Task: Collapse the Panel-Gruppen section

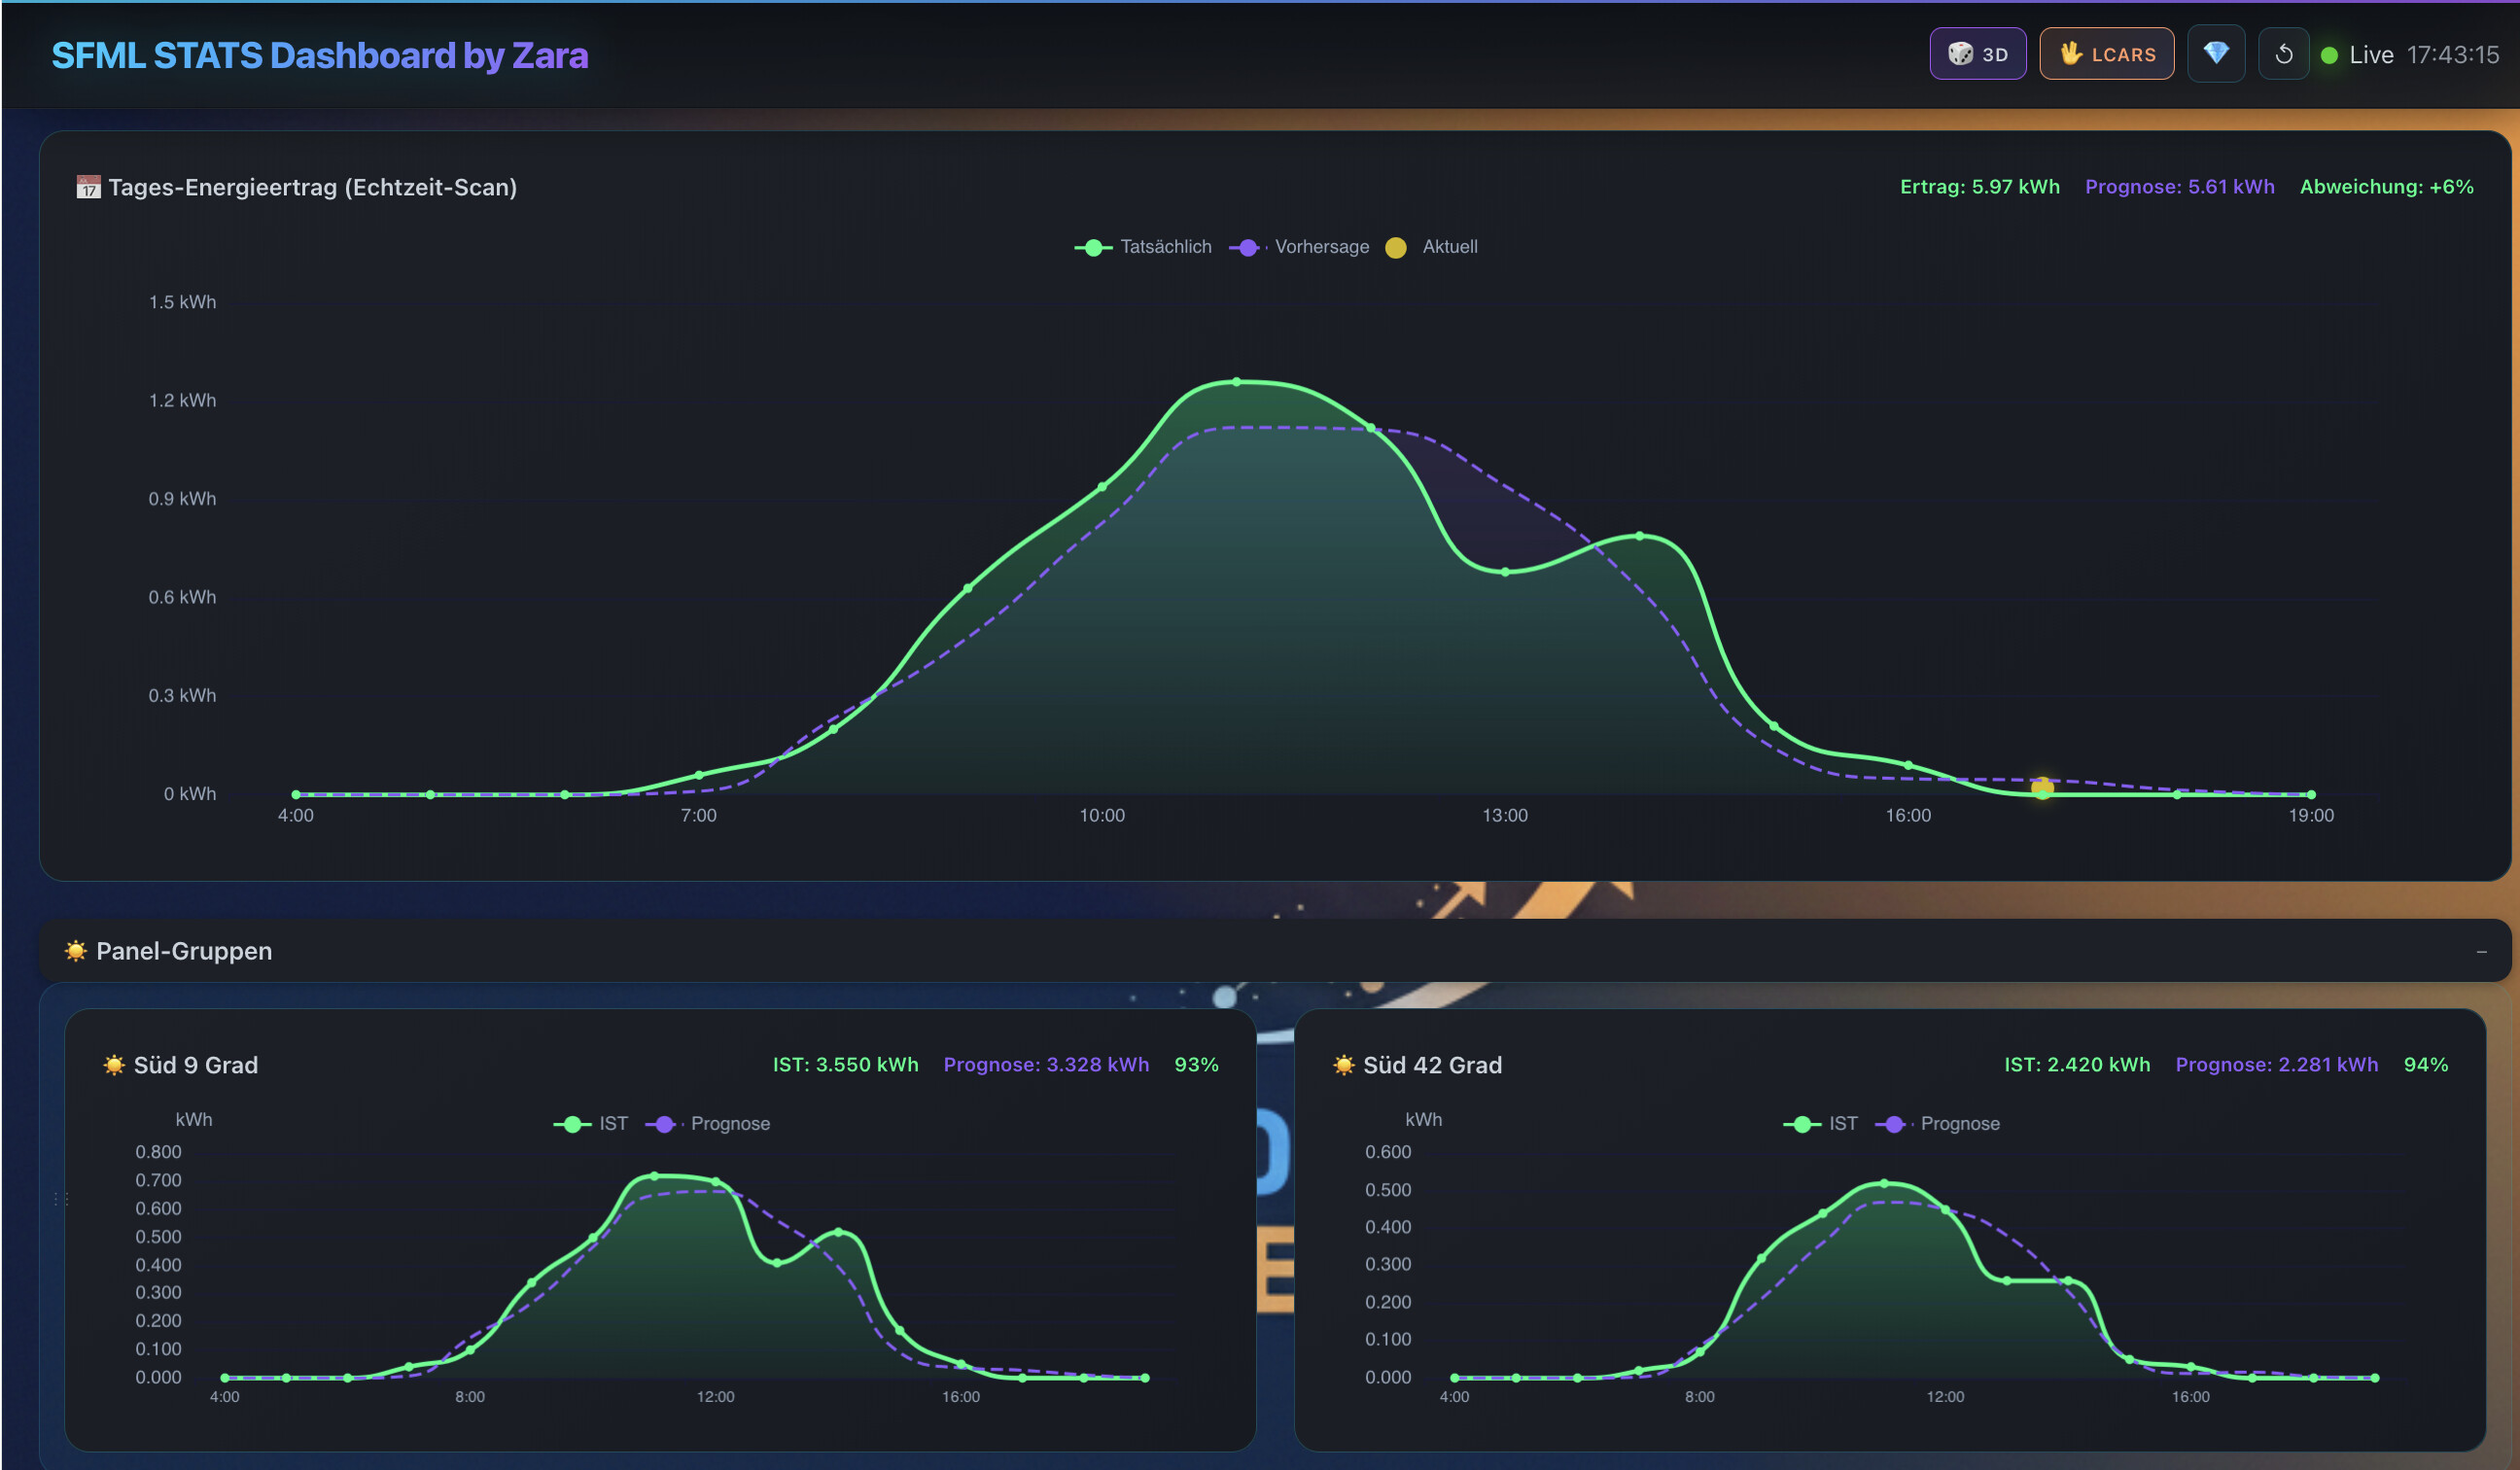Action: pos(2481,952)
